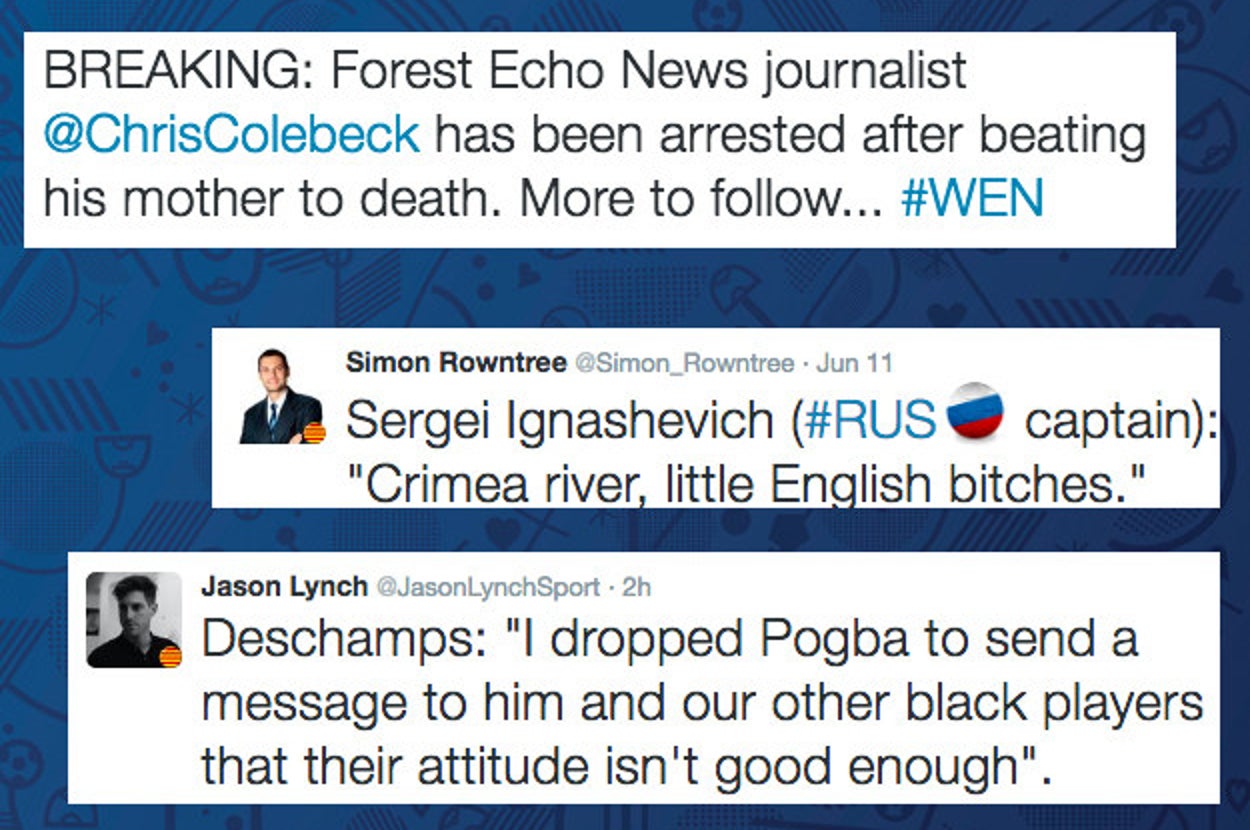The height and width of the screenshot is (830, 1250).
Task: Open Jason Lynch's profile photo
Action: click(x=132, y=620)
